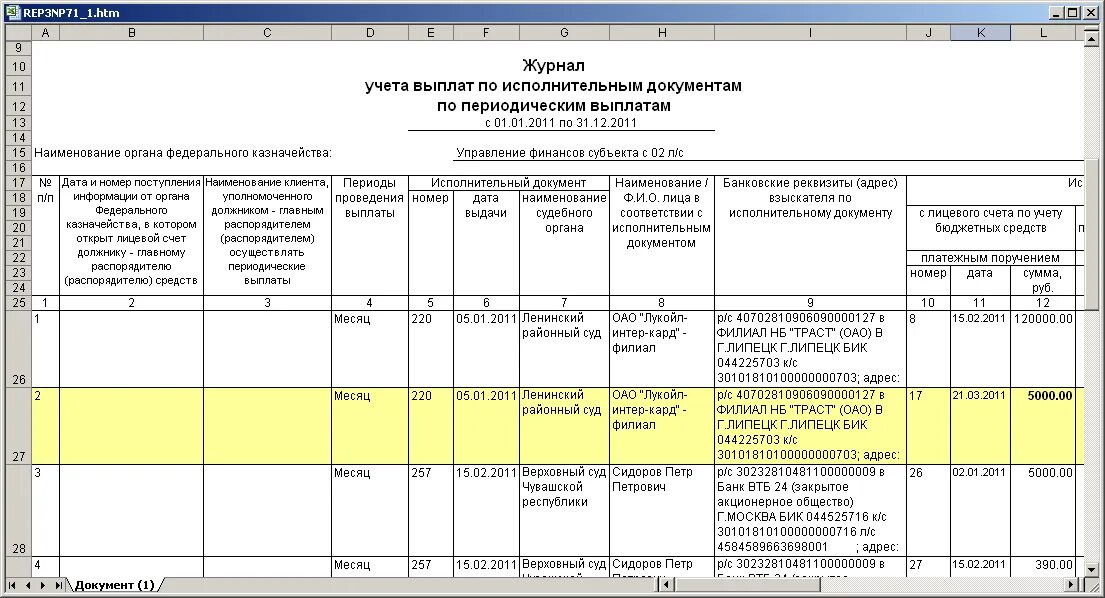Image resolution: width=1105 pixels, height=598 pixels.
Task: Click the date range 'с 01.01.2011 по 31.12.2011'
Action: [561, 123]
